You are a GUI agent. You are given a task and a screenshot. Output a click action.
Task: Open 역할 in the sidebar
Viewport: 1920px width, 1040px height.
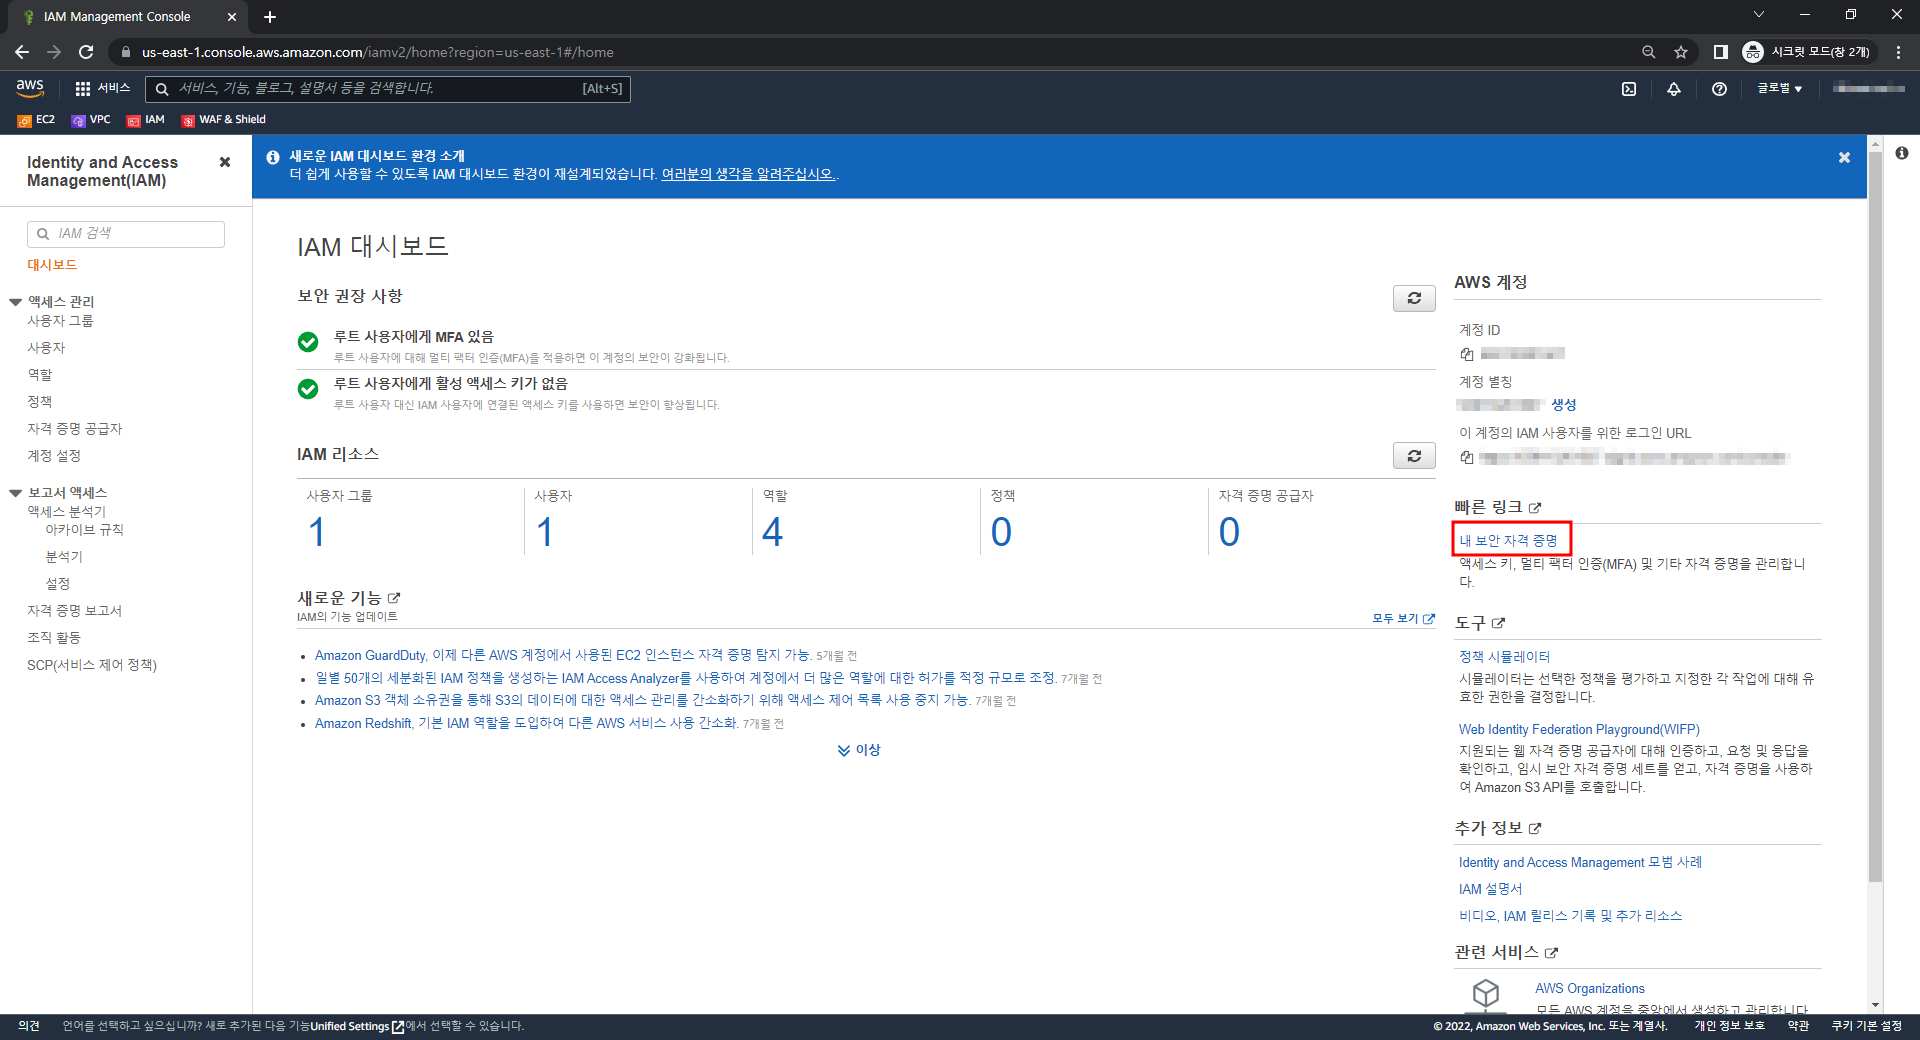pyautogui.click(x=40, y=375)
